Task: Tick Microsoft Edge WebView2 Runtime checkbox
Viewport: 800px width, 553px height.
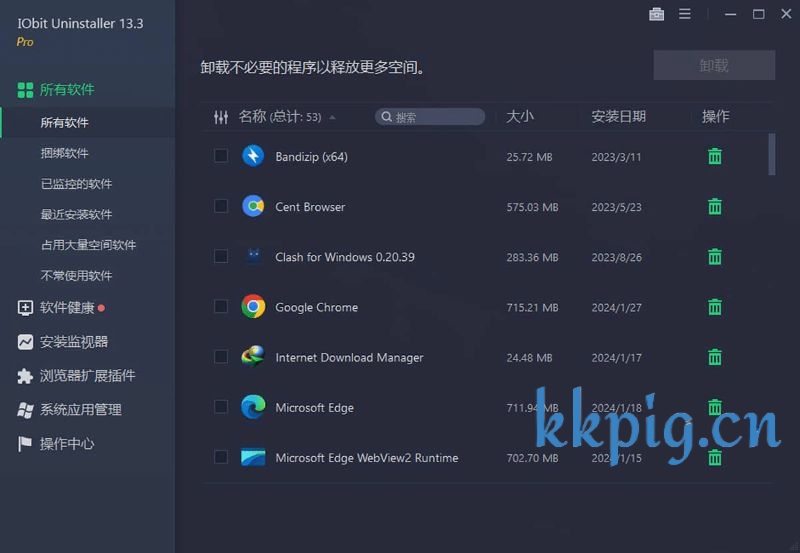Action: pos(221,457)
